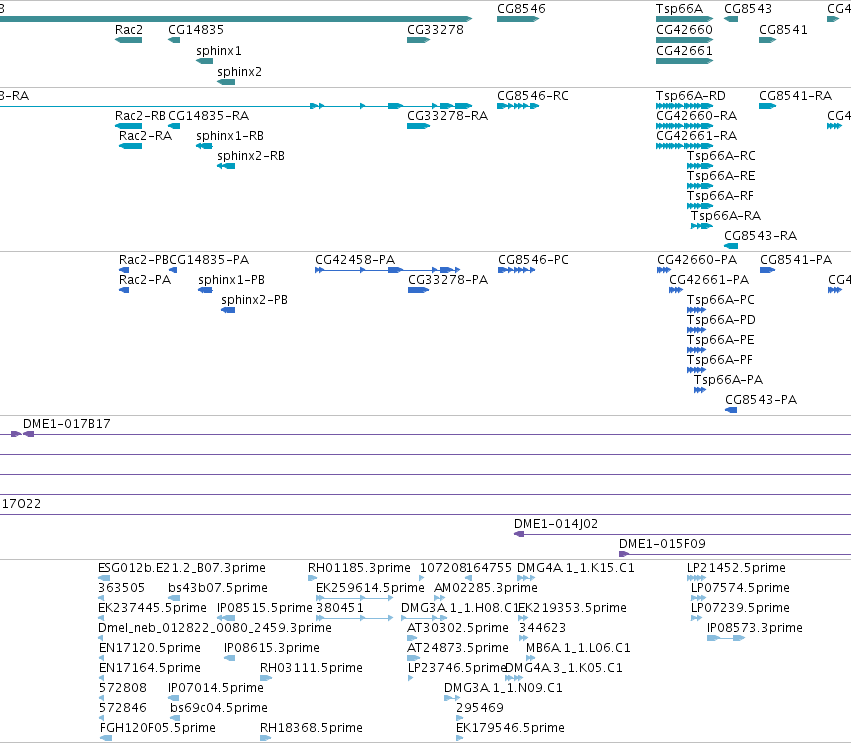Select transcript CG8543-RA
Screen dimensions: 851x743
(731, 246)
